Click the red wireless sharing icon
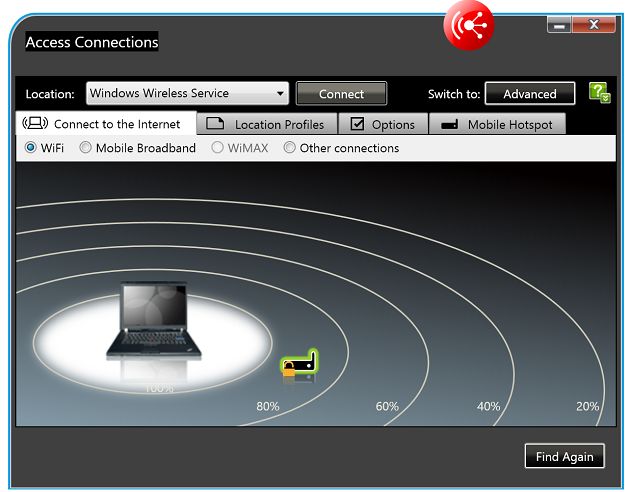Viewport: 630px width, 492px height. [x=469, y=25]
